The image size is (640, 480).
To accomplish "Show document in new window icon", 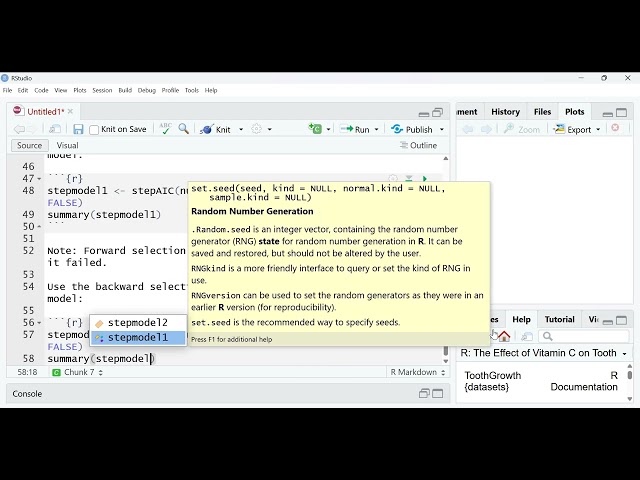I will click(x=54, y=129).
